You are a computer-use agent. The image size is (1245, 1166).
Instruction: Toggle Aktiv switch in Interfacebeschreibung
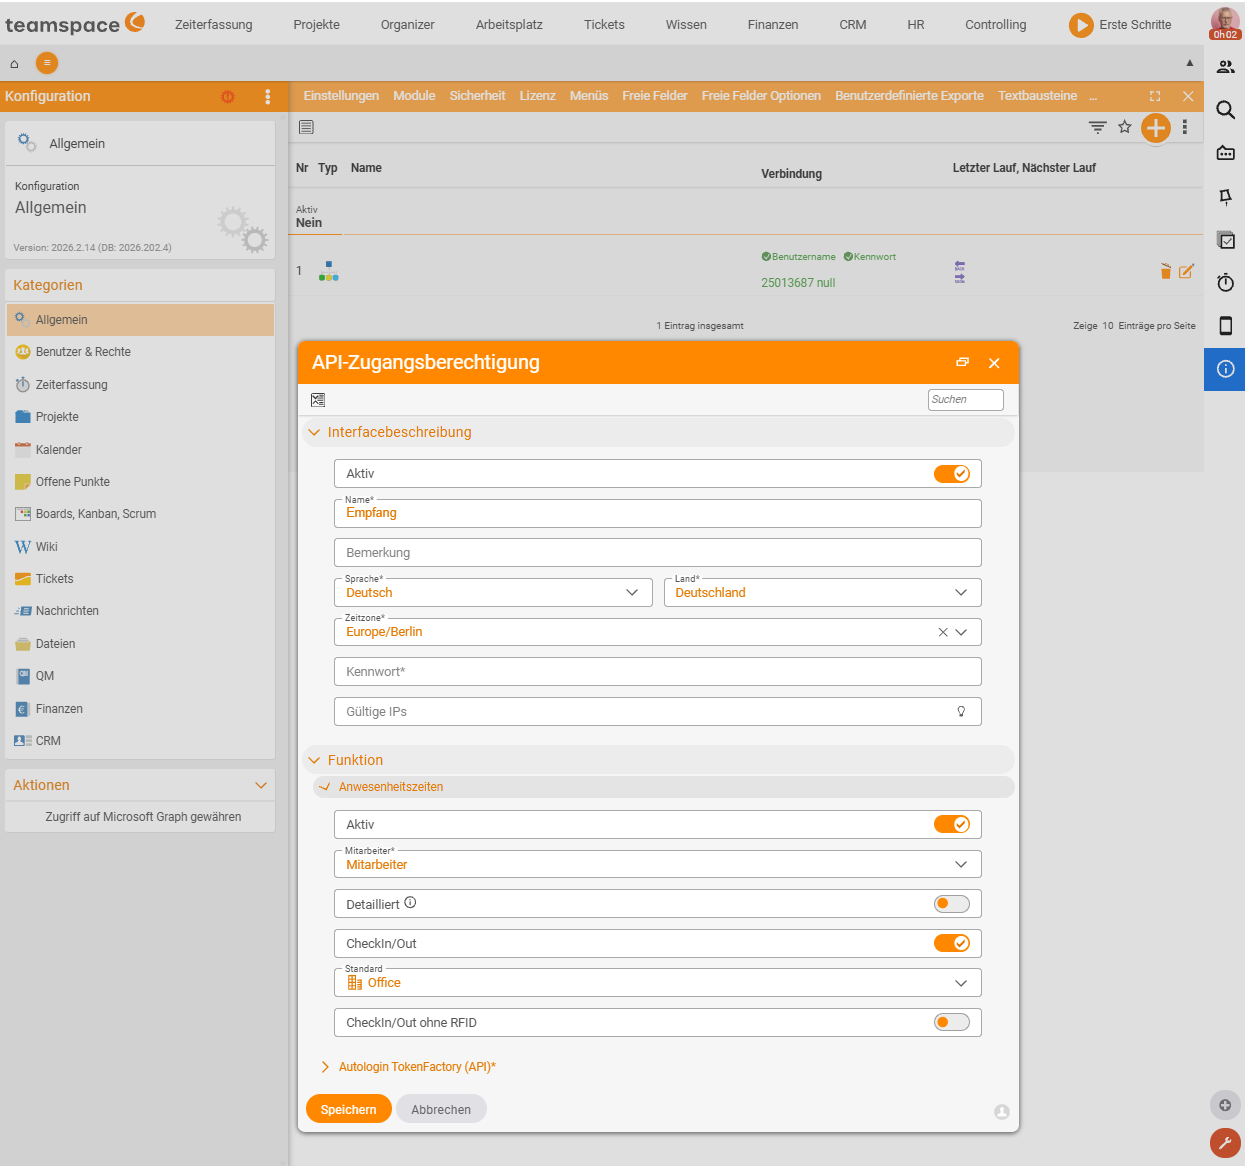pos(952,474)
